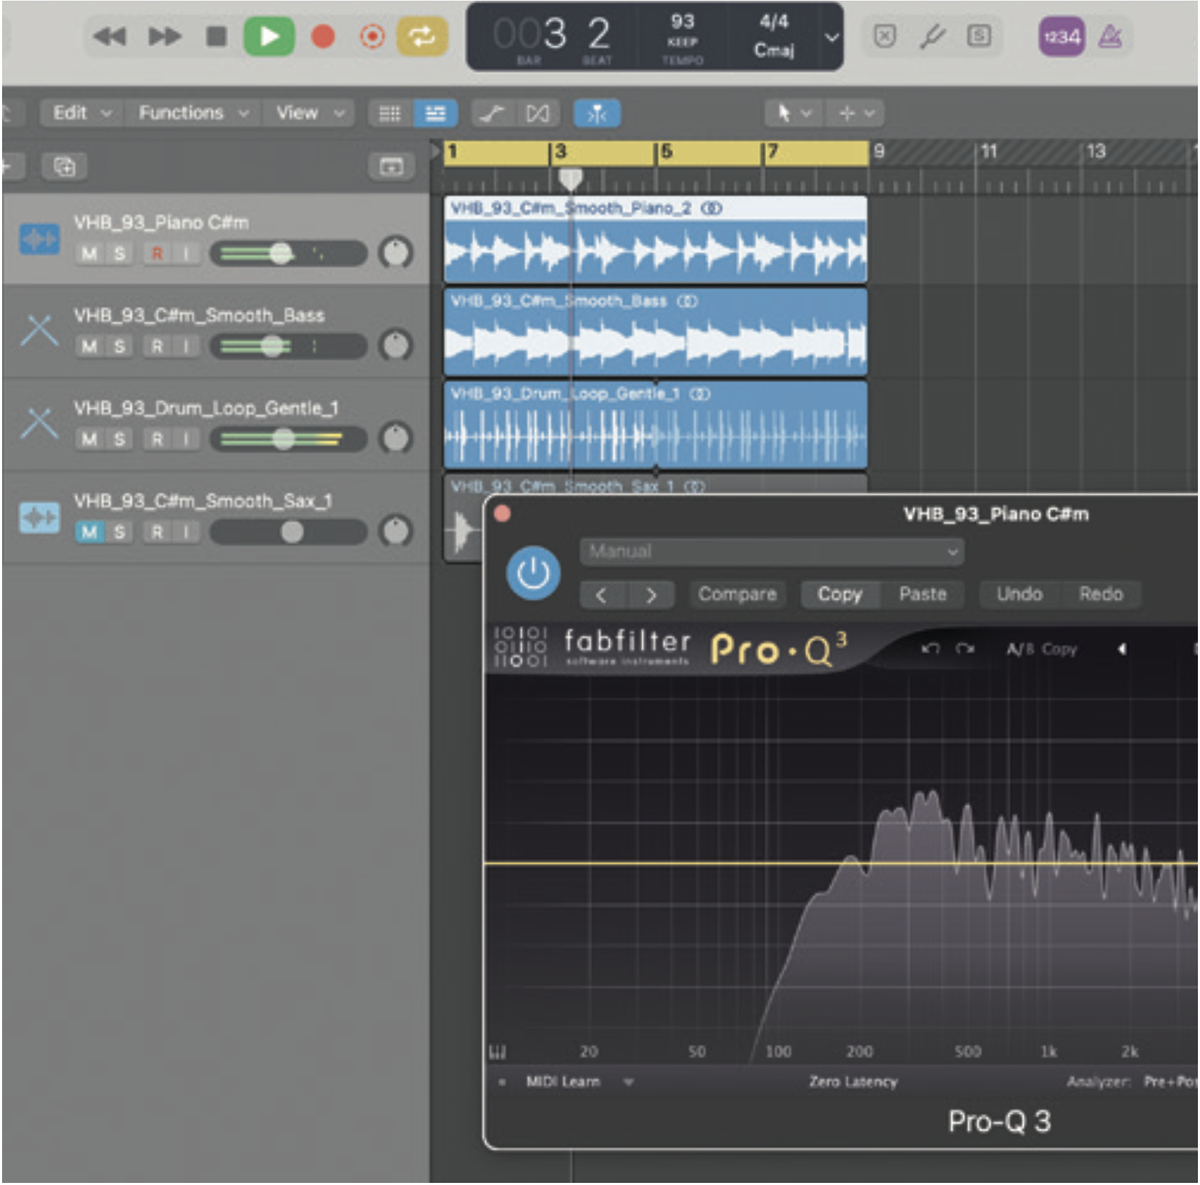Click Compare in the plugin header

coord(738,594)
